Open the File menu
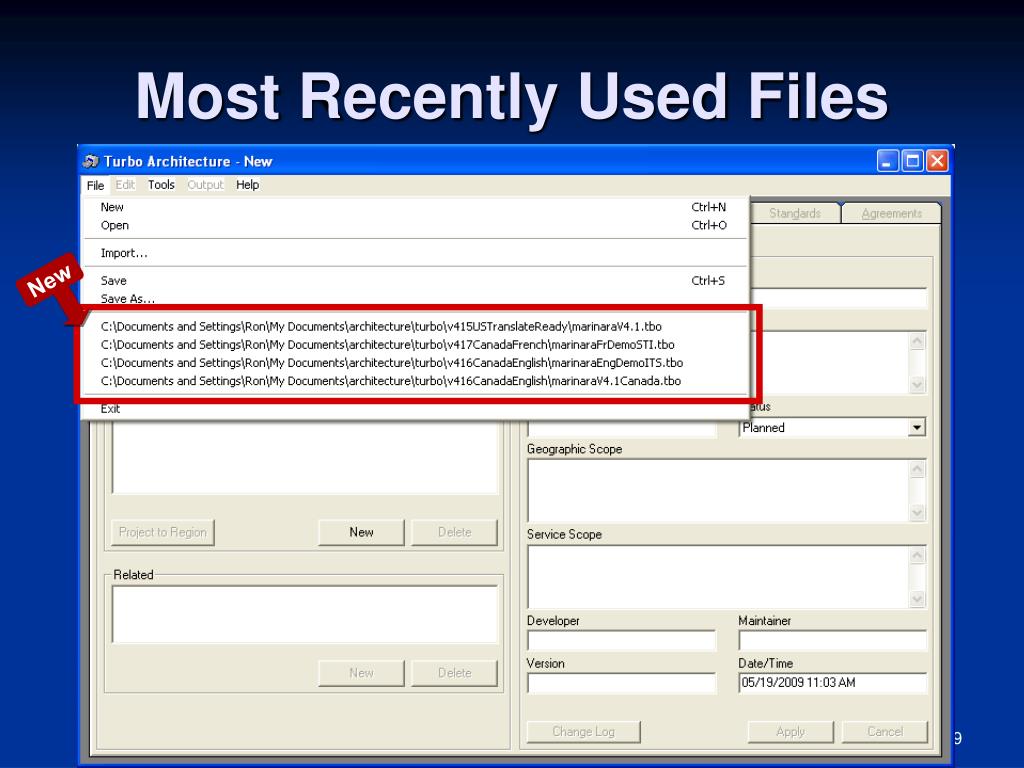 click(95, 185)
